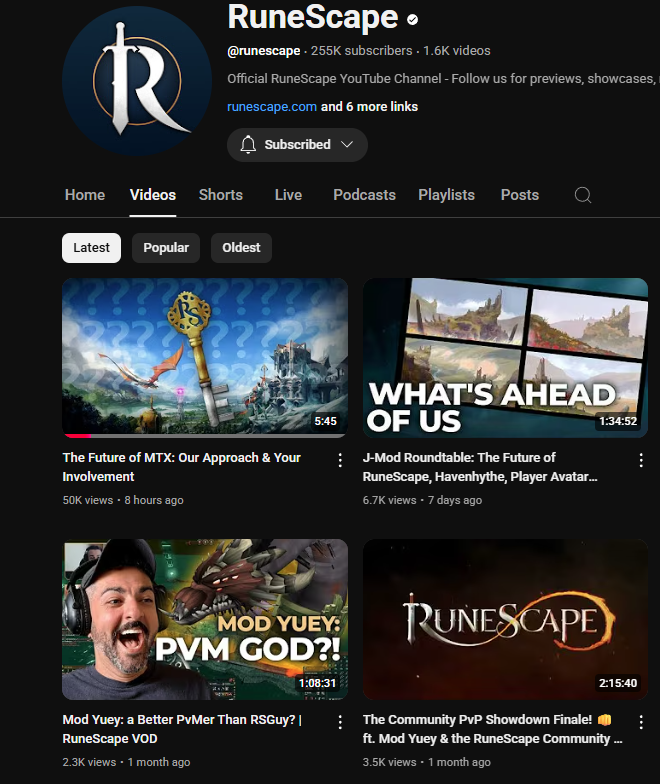This screenshot has height=784, width=660.
Task: Open 'J-Mod Roundtable' video title
Action: [x=480, y=467]
